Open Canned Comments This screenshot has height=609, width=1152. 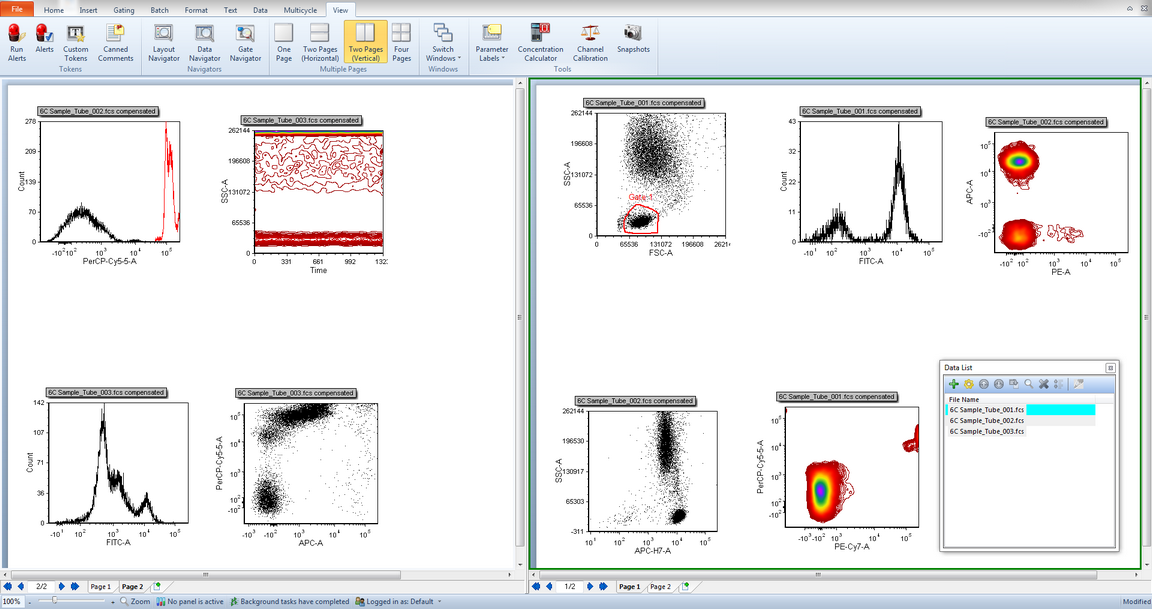click(115, 42)
